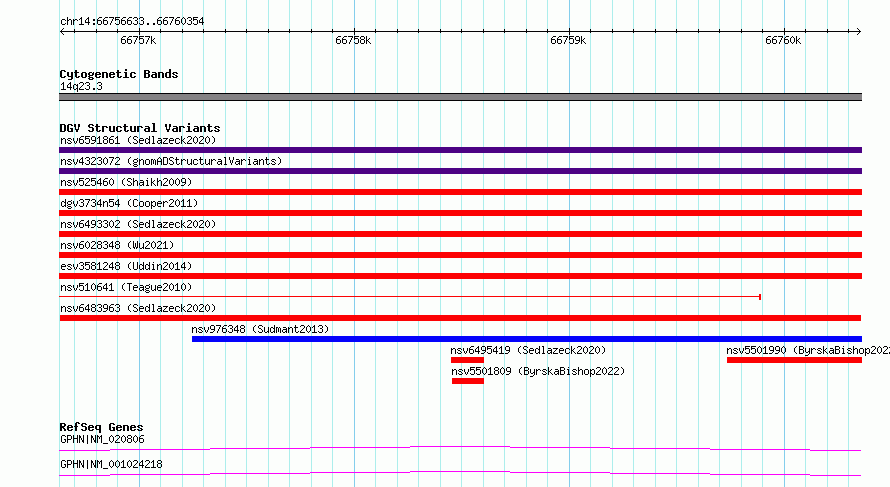
Task: Click the gray 14q23.3 cytogenetic band bar
Action: (460, 97)
